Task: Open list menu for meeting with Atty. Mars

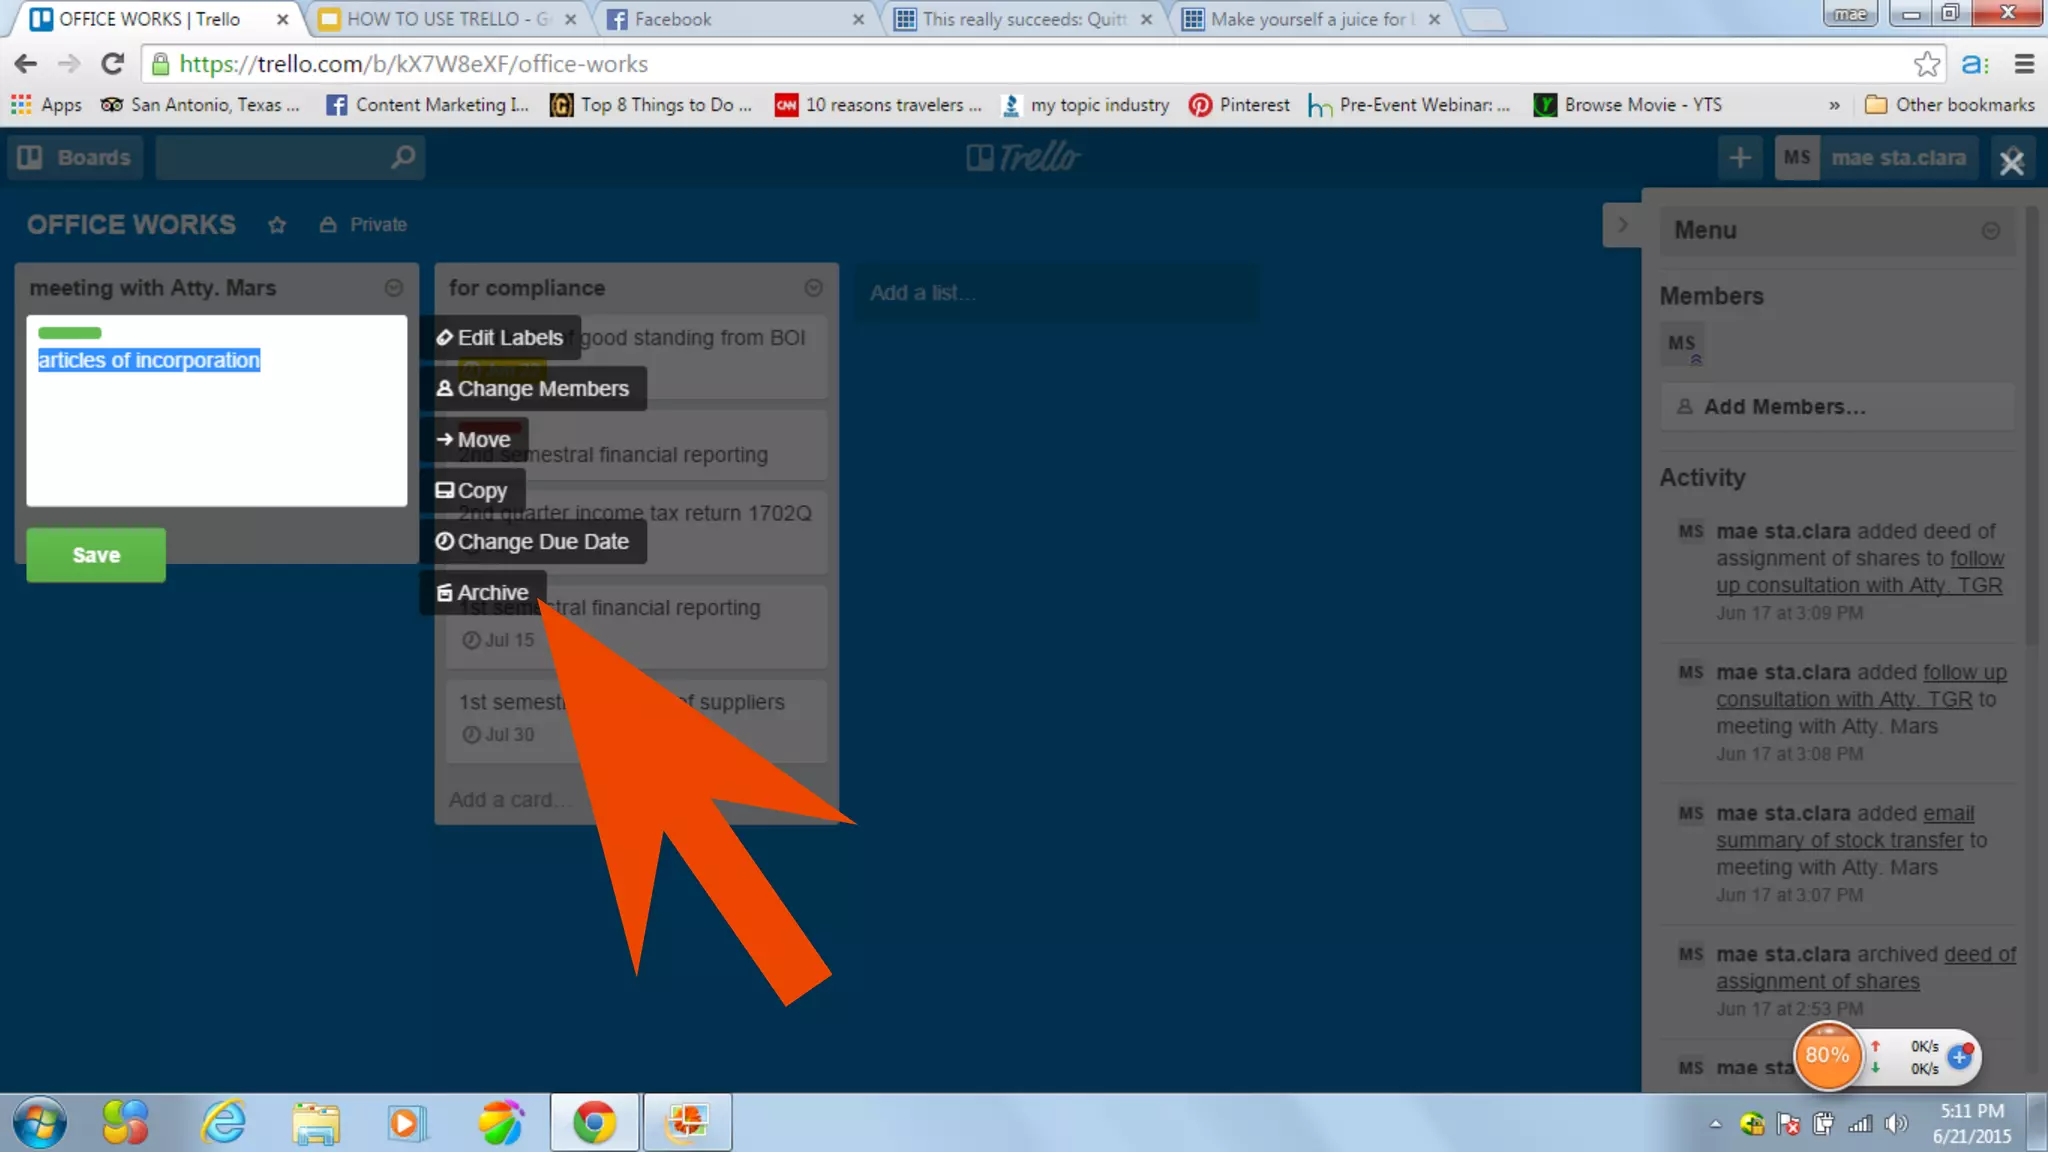Action: point(394,288)
